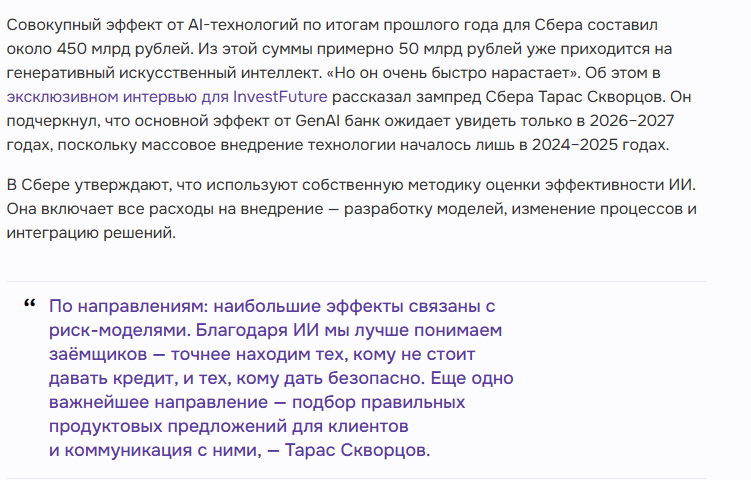The height and width of the screenshot is (480, 751).
Task: Click the word InvestFuture in the purple link
Action: [280, 97]
